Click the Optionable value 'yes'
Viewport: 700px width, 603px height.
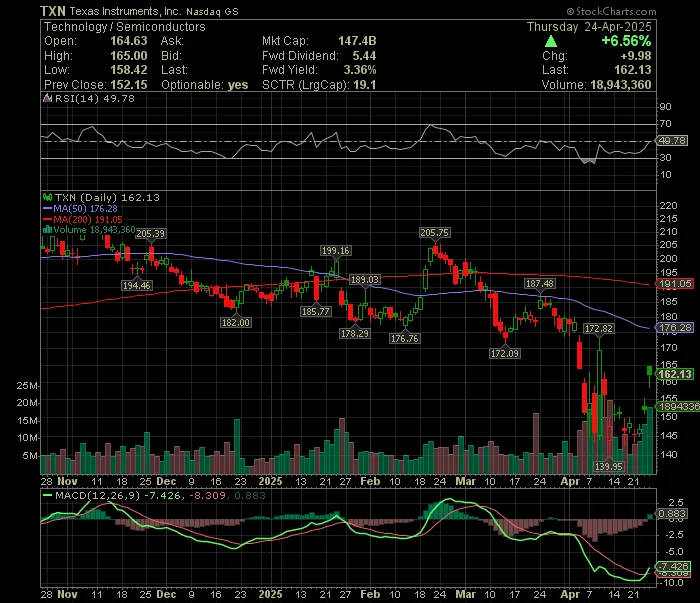238,85
